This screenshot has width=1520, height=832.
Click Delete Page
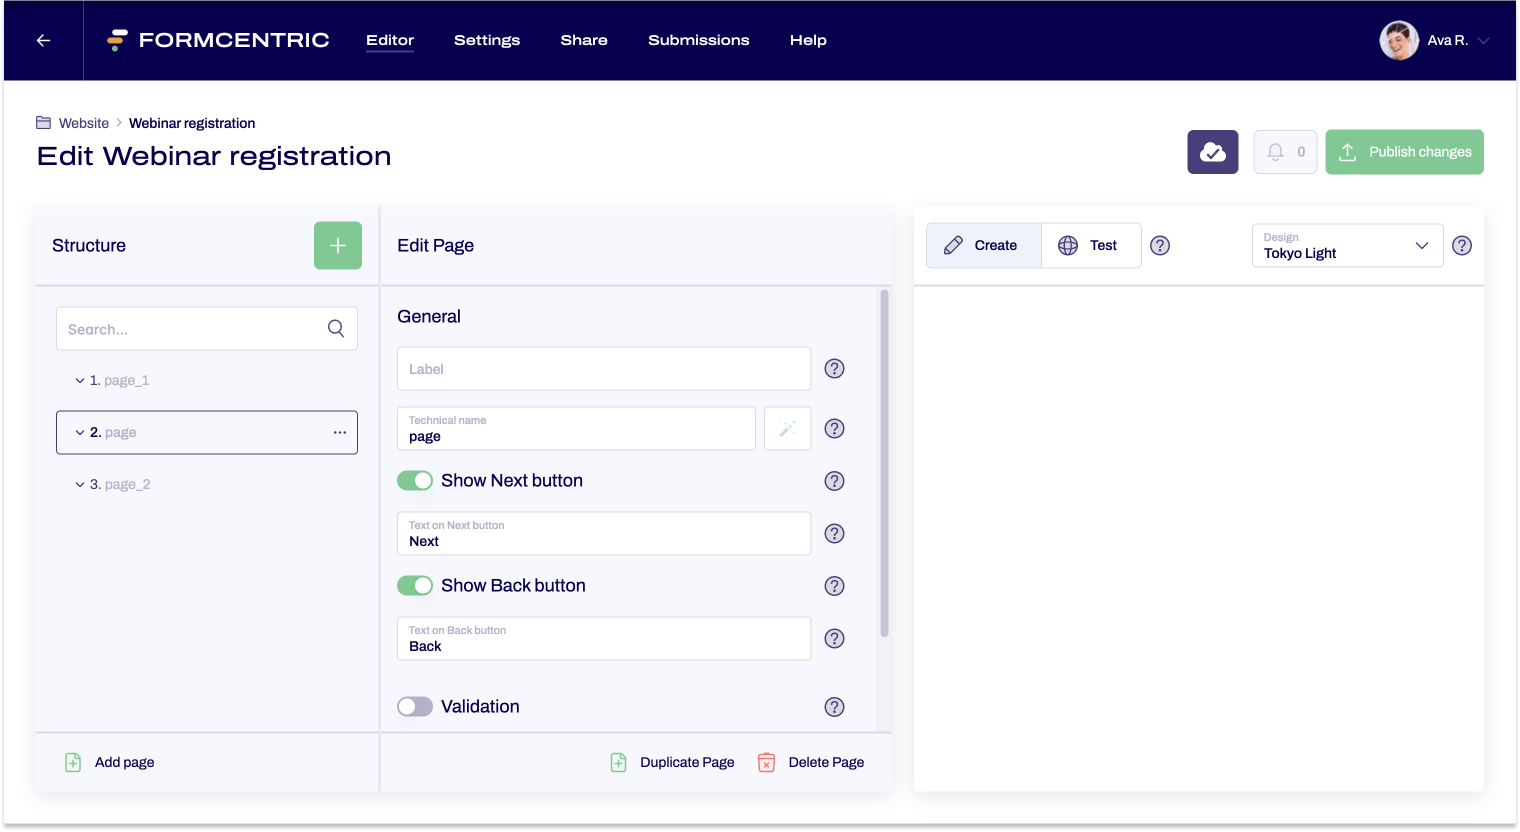811,762
